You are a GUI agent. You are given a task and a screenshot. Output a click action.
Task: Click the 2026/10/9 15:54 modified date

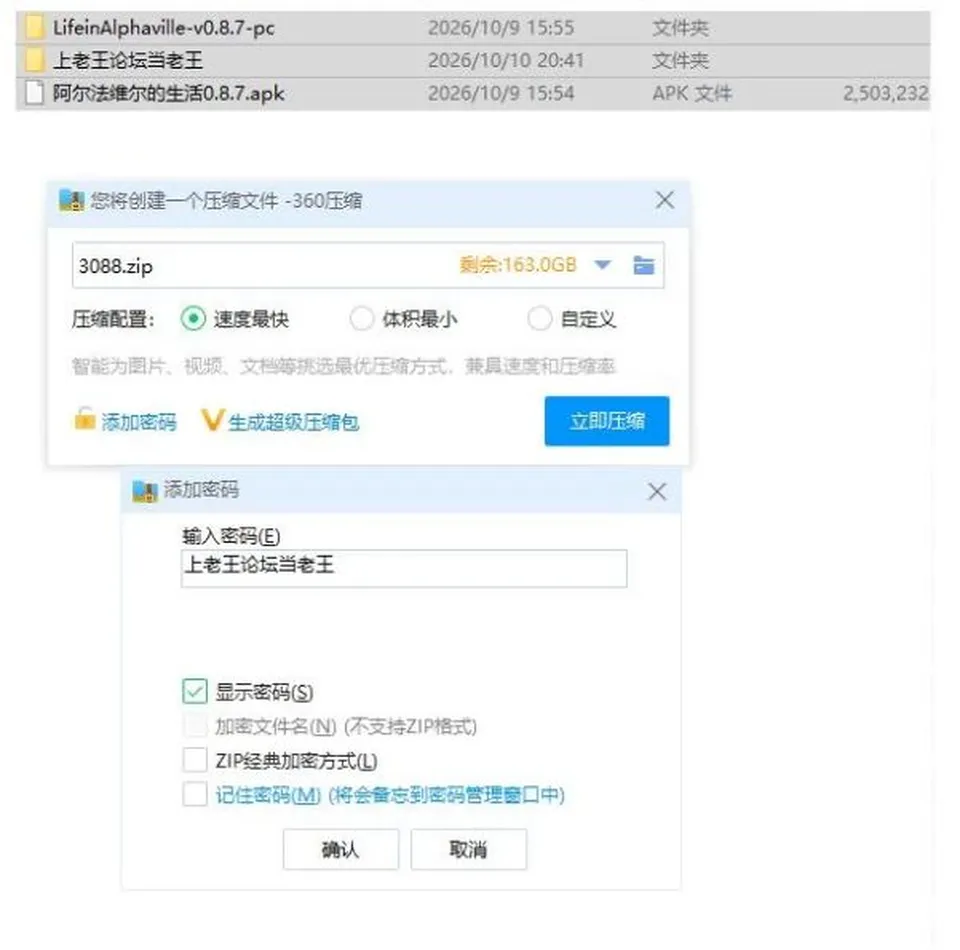point(501,94)
